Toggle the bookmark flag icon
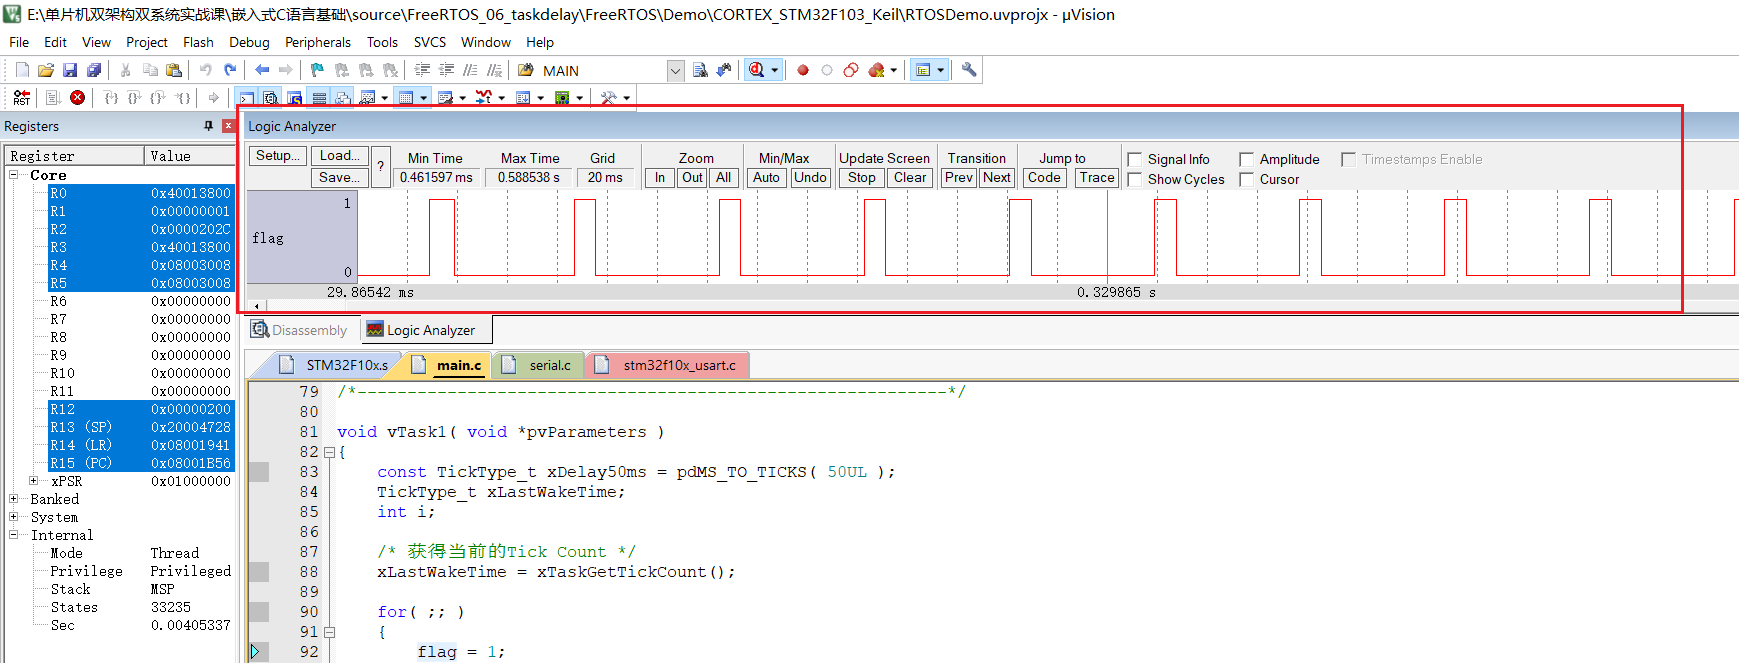This screenshot has width=1739, height=663. [x=317, y=70]
